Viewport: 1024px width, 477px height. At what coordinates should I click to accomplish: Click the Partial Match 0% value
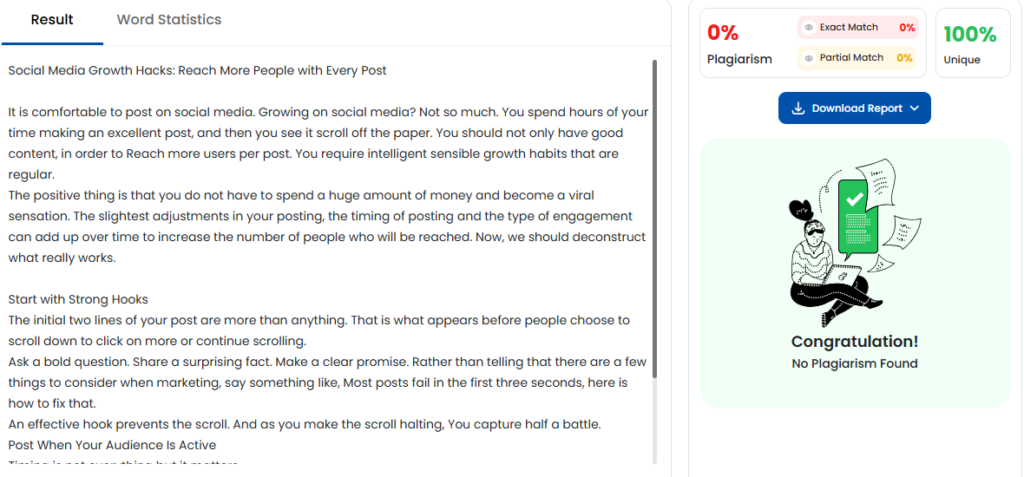(x=904, y=58)
